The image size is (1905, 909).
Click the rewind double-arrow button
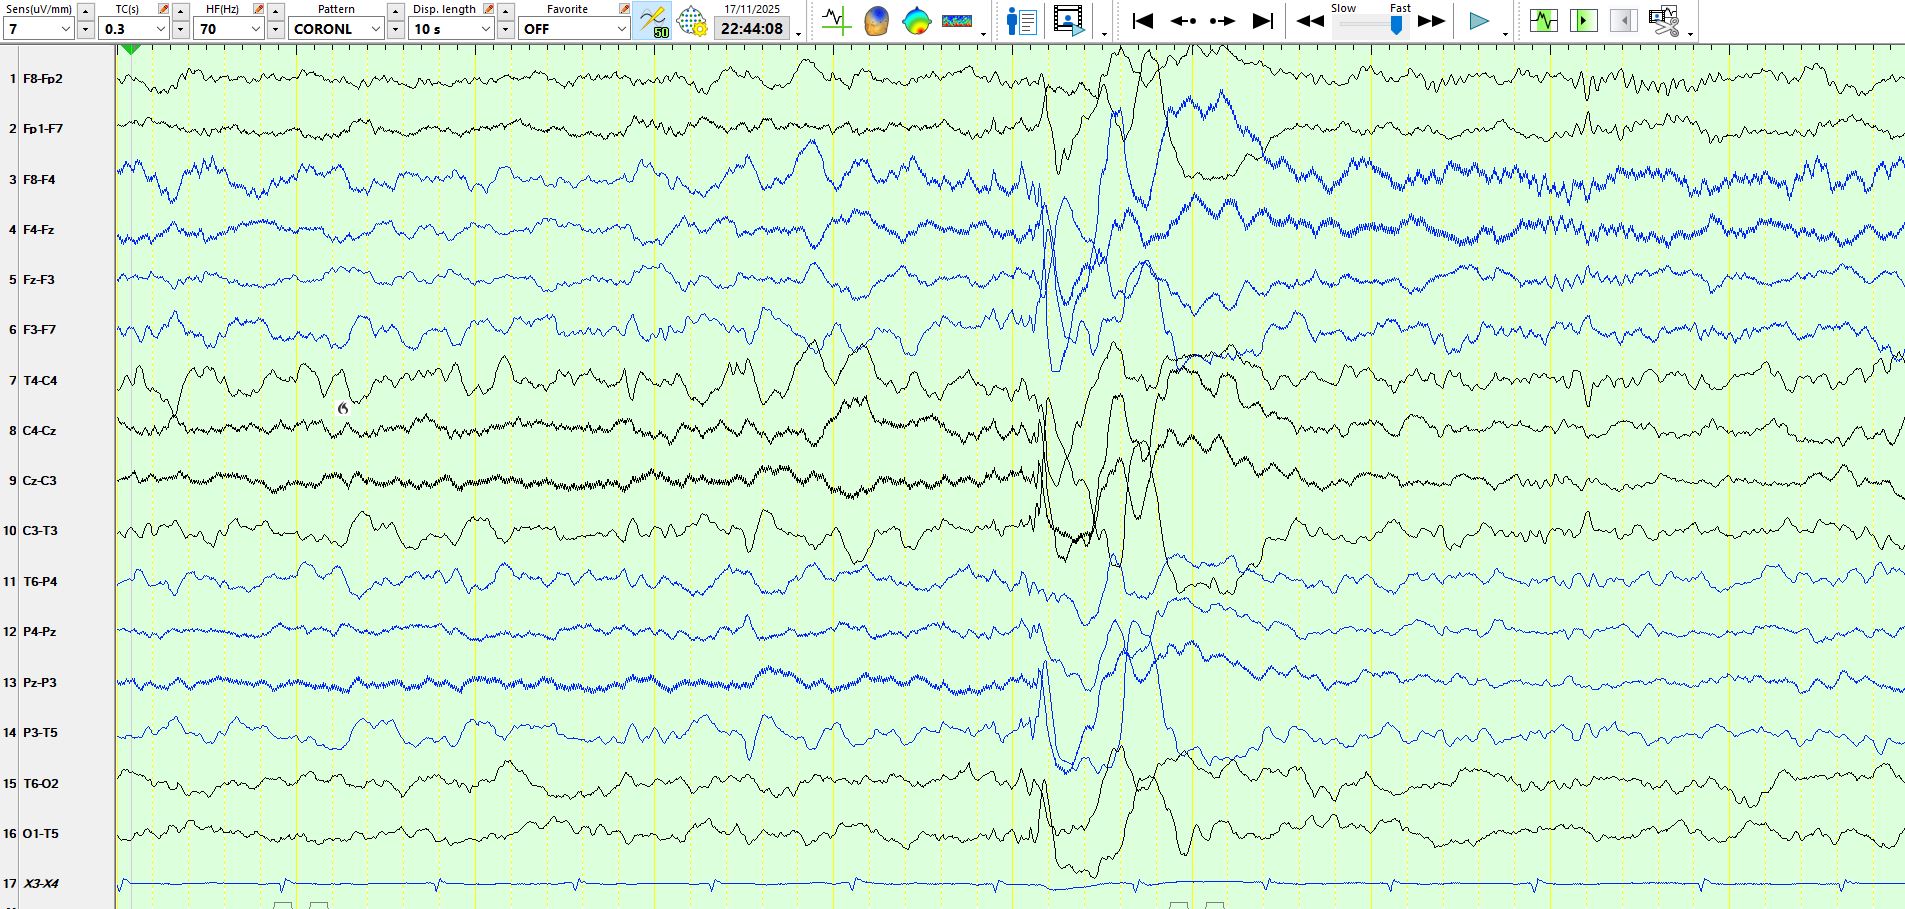[1310, 21]
